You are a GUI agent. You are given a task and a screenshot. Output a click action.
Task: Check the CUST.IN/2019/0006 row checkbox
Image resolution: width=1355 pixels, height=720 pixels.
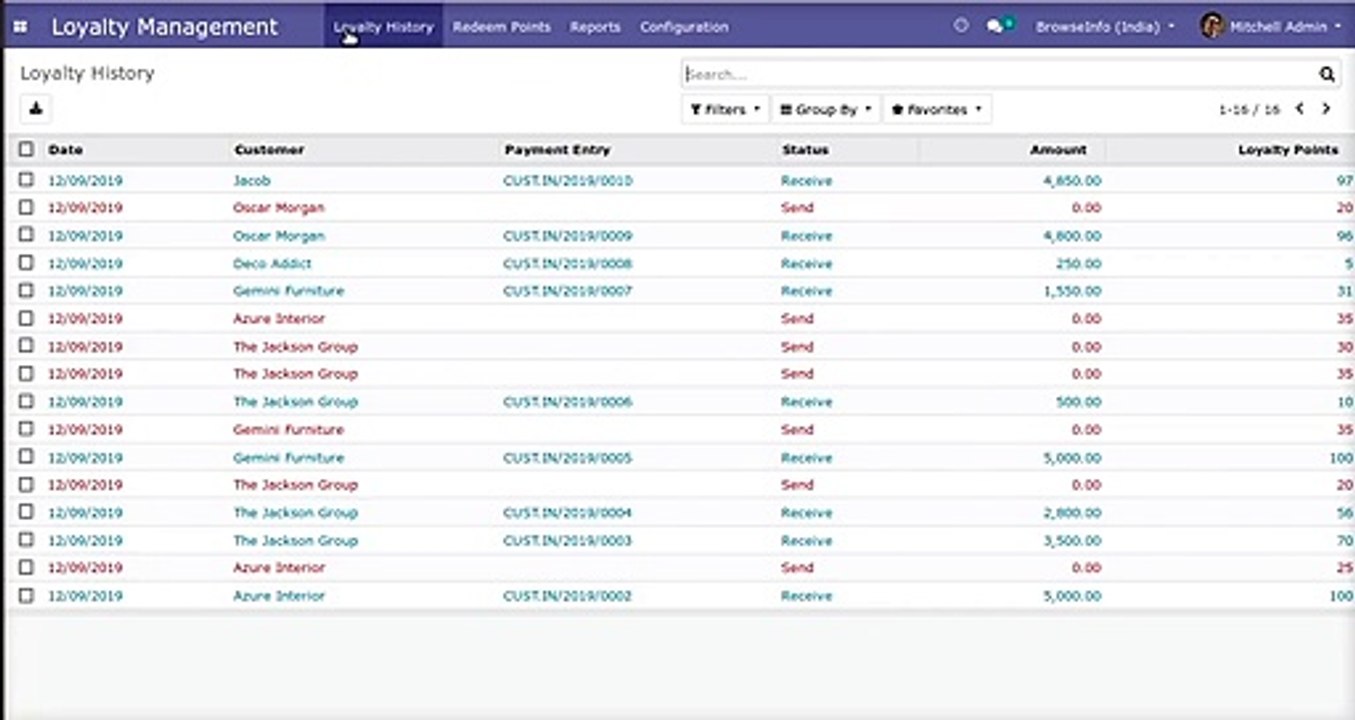coord(26,401)
